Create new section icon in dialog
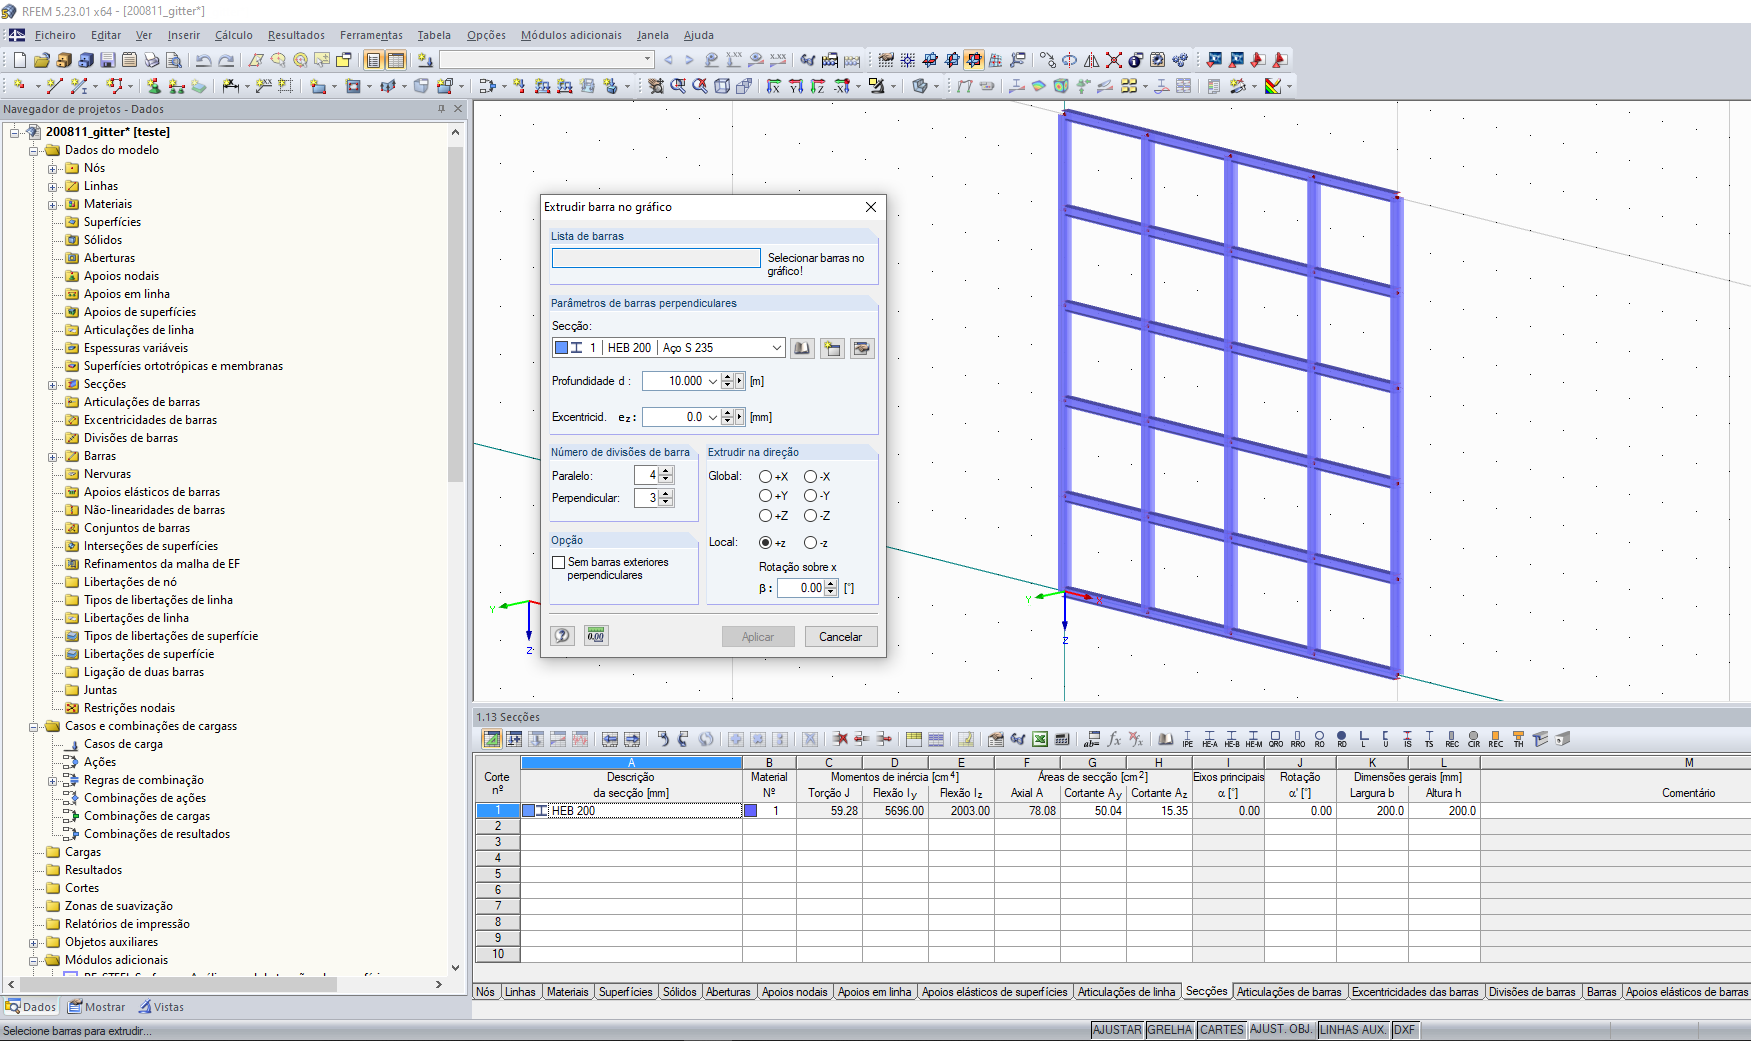 (832, 348)
